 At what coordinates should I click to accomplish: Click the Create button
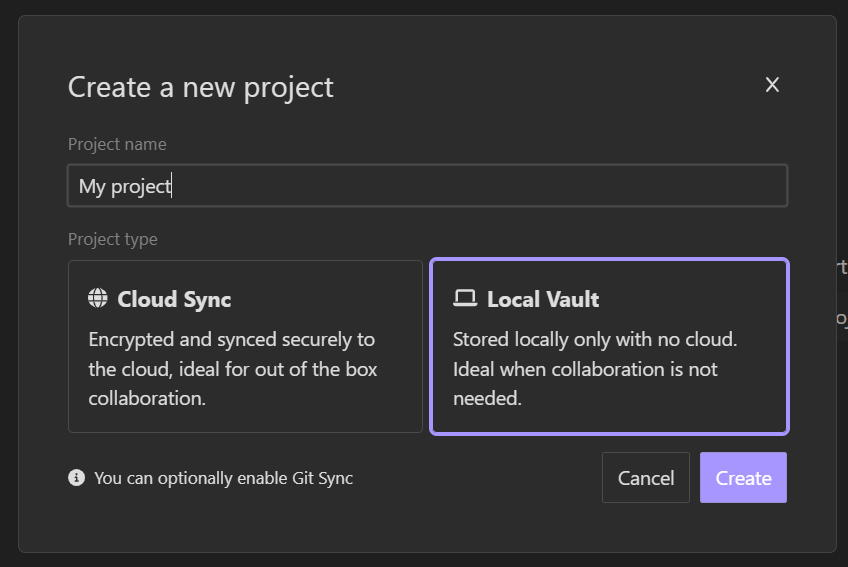743,478
